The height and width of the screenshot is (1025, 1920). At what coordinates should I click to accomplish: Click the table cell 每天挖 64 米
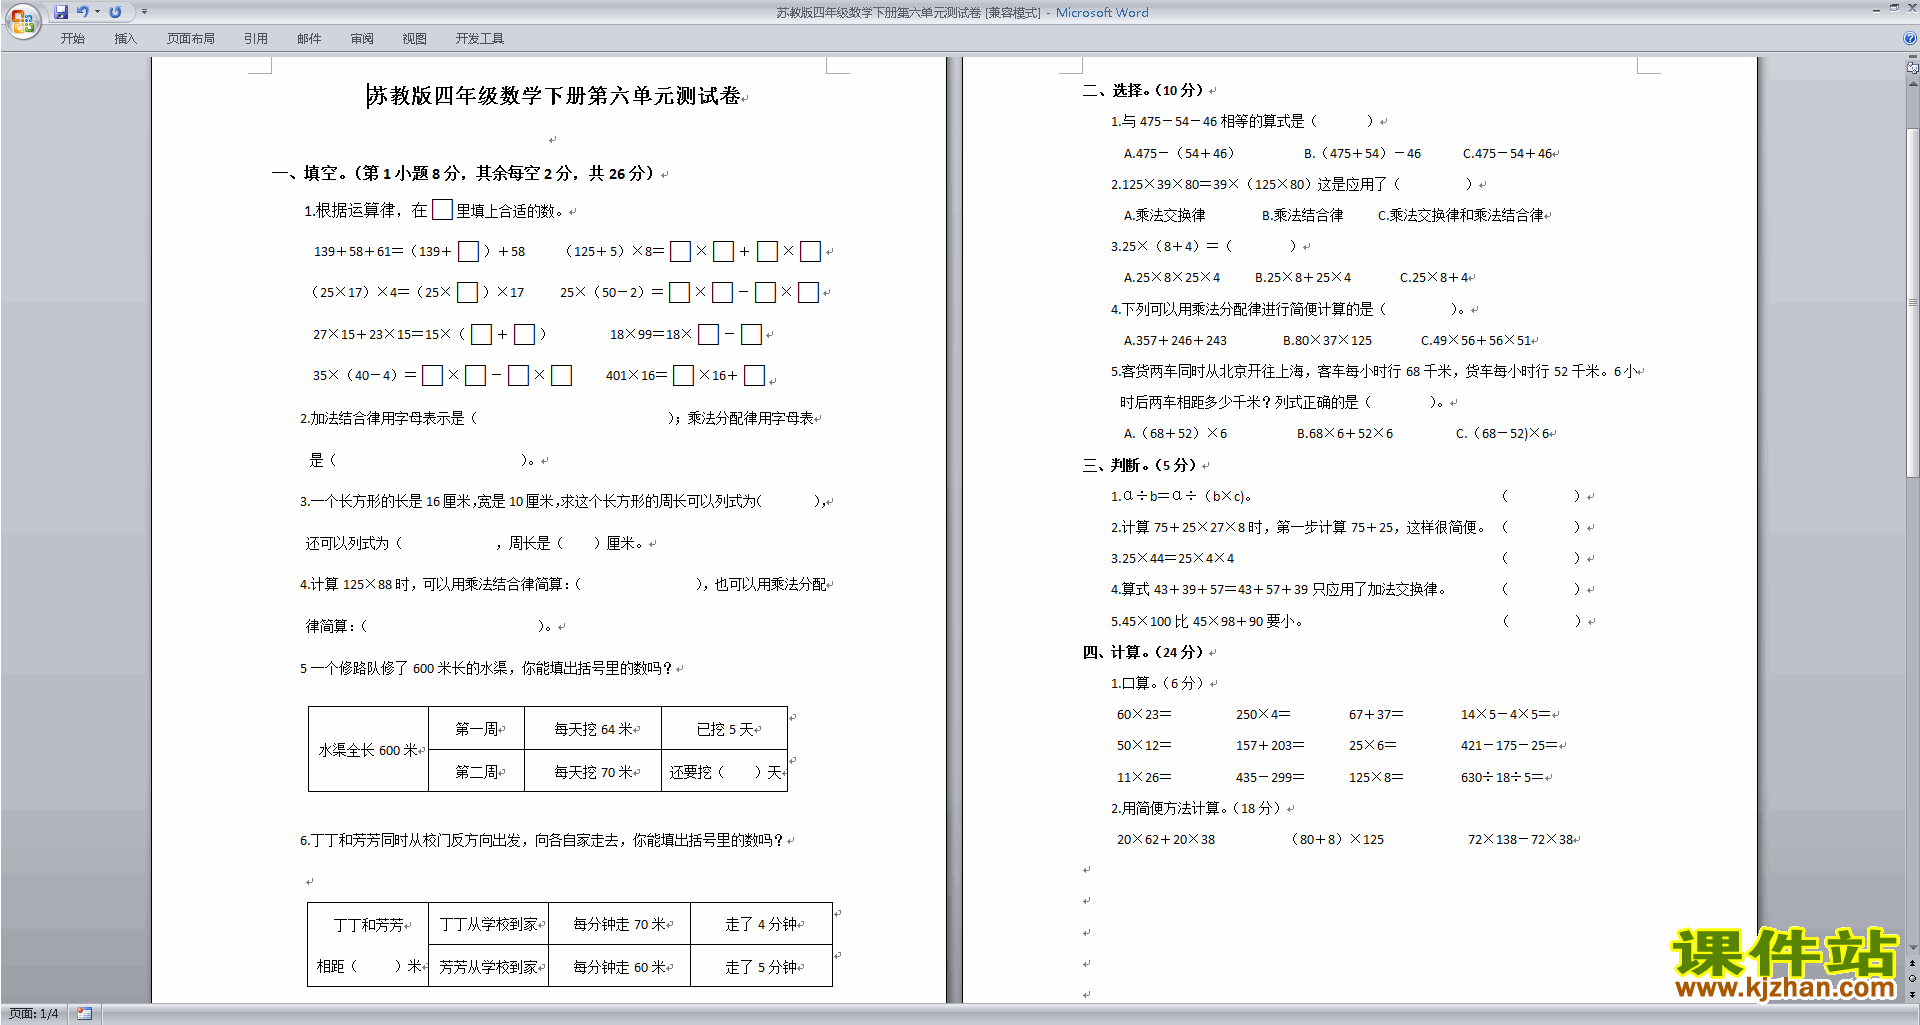click(593, 729)
